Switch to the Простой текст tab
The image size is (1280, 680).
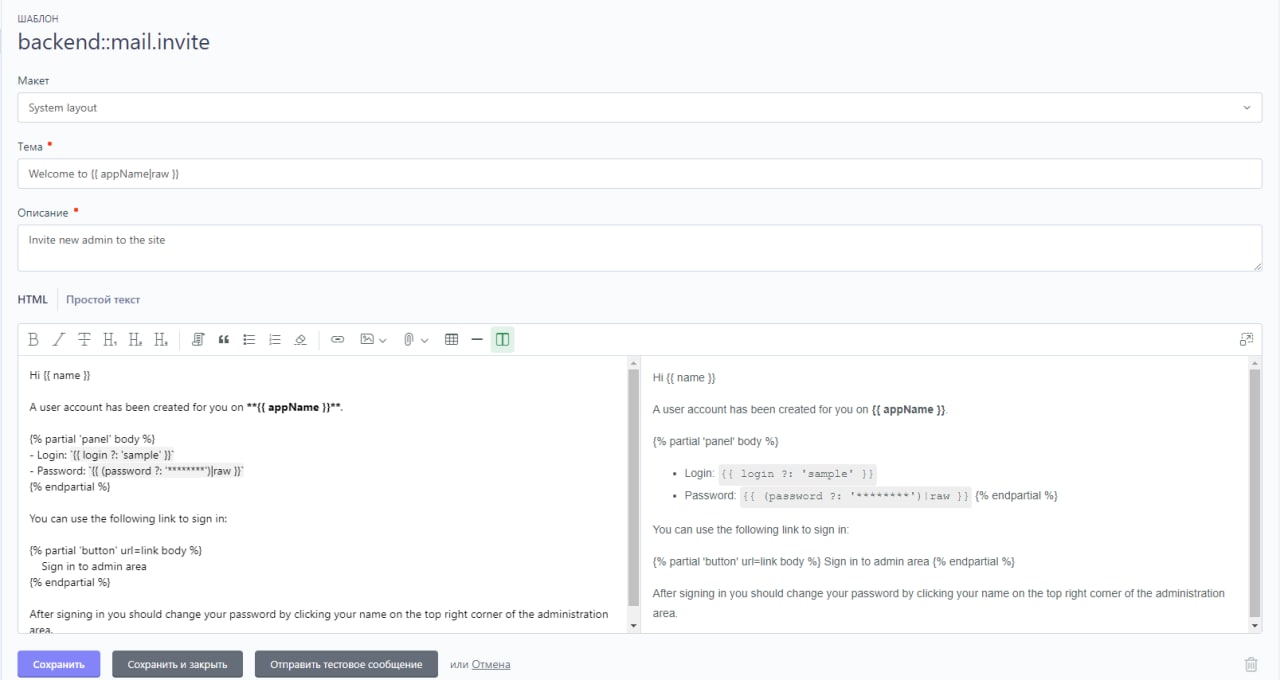[103, 299]
